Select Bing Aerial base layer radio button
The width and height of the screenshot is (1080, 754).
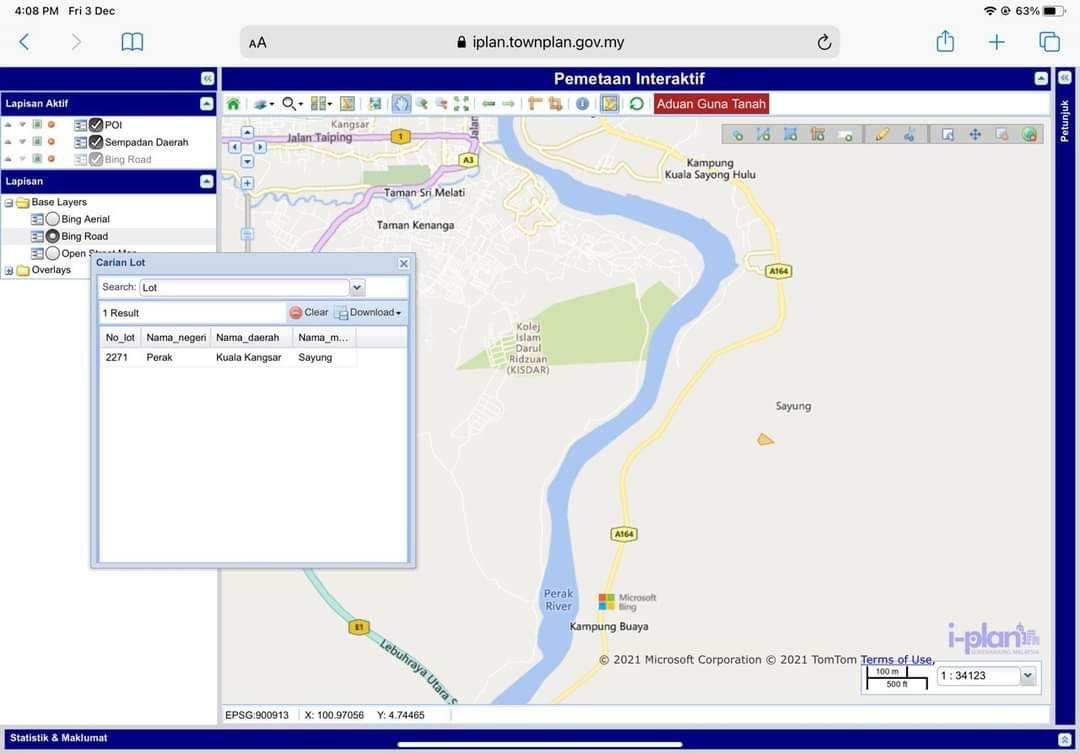pos(53,219)
